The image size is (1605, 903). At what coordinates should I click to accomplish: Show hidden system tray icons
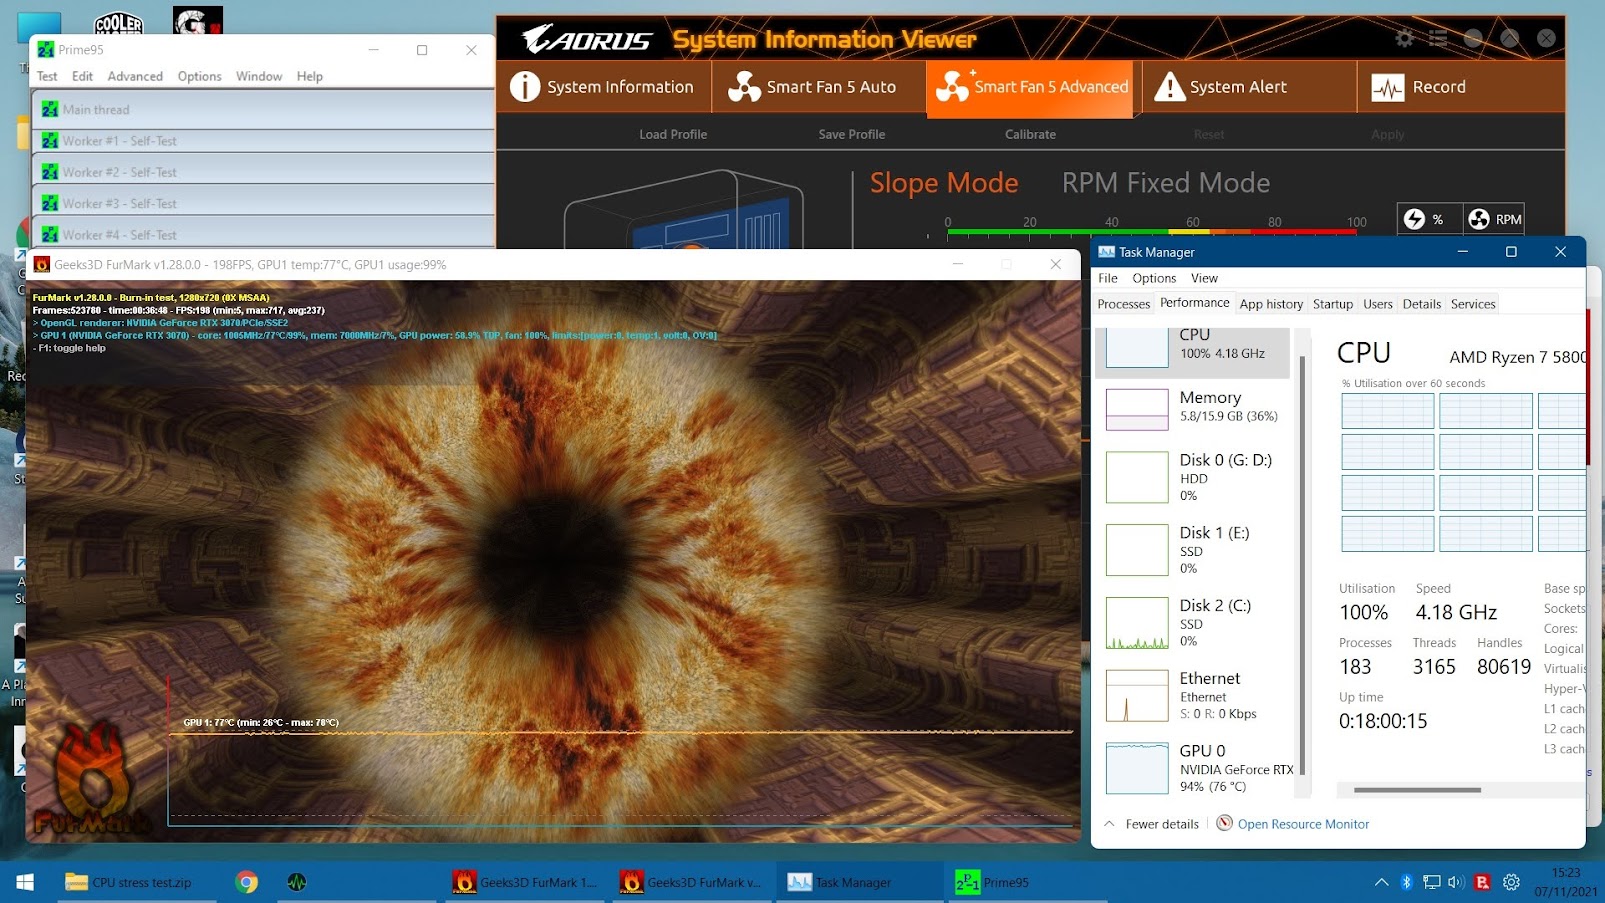coord(1381,882)
